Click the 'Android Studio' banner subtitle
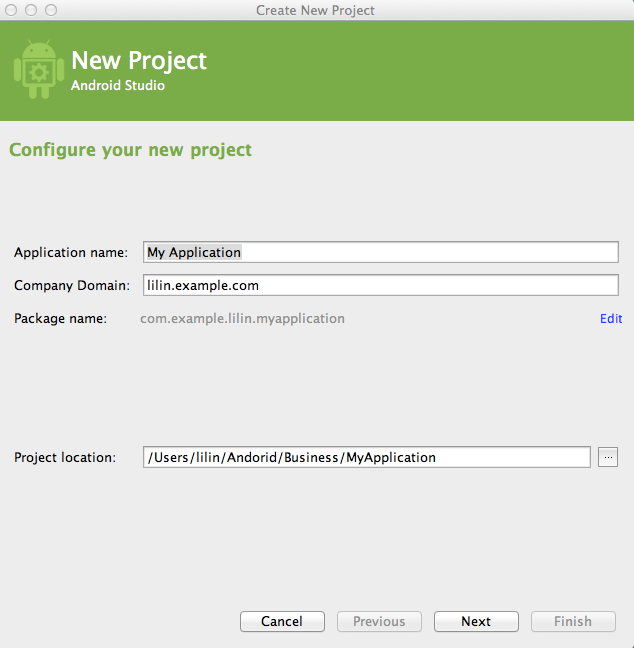634x648 pixels. 118,86
